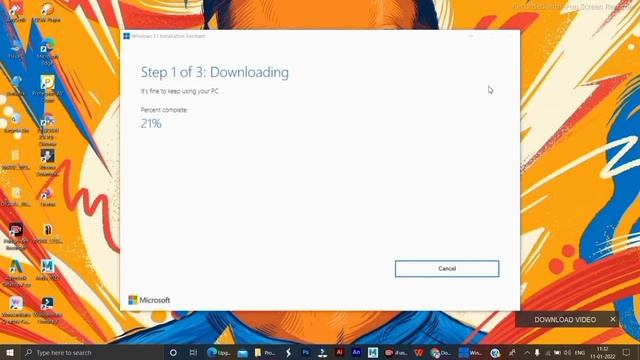Viewport: 640px width, 360px height.
Task: Click the DOWNLOAD VIDEO overlay button
Action: [565, 320]
